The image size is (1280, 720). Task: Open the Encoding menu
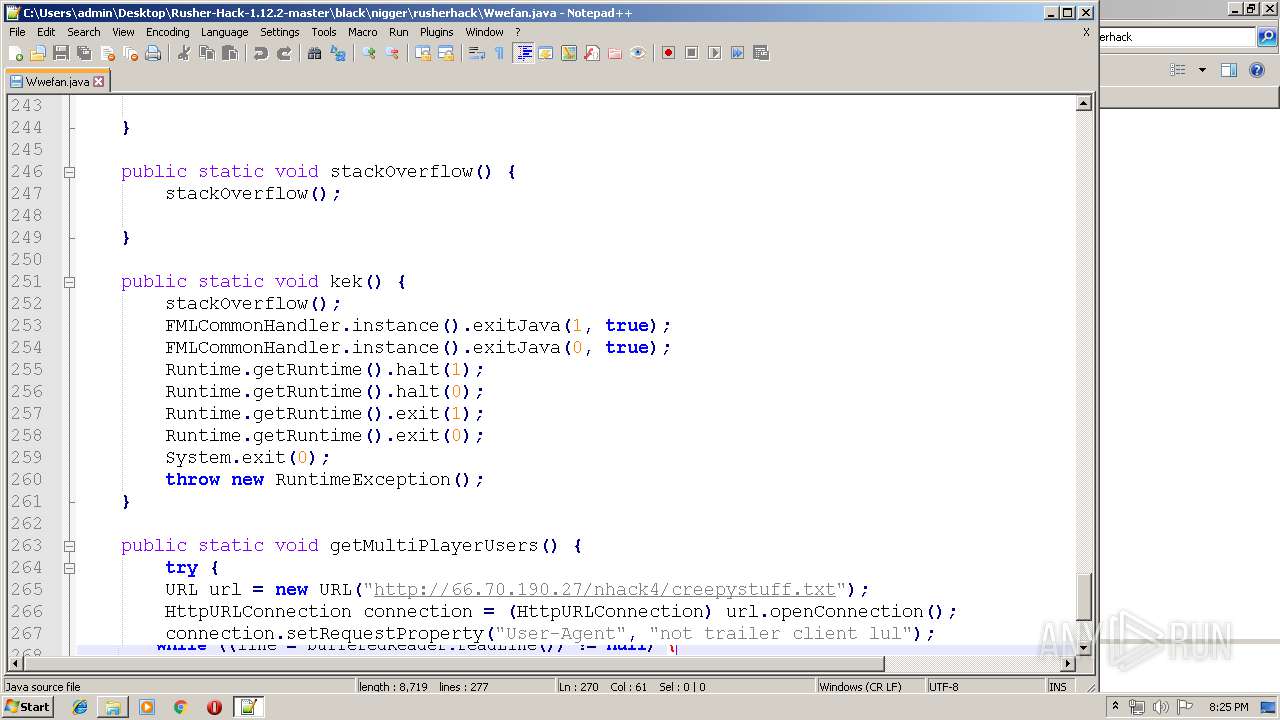(x=167, y=32)
